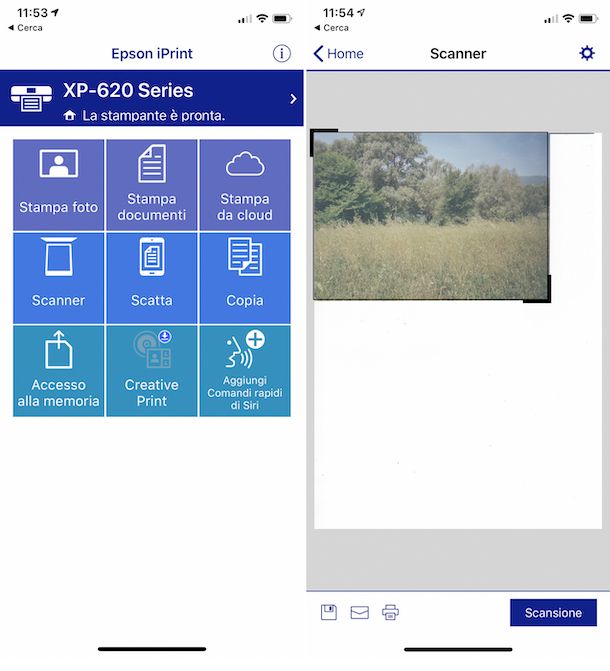This screenshot has height=671, width=610.
Task: Open the Creative Print tile
Action: coord(152,371)
